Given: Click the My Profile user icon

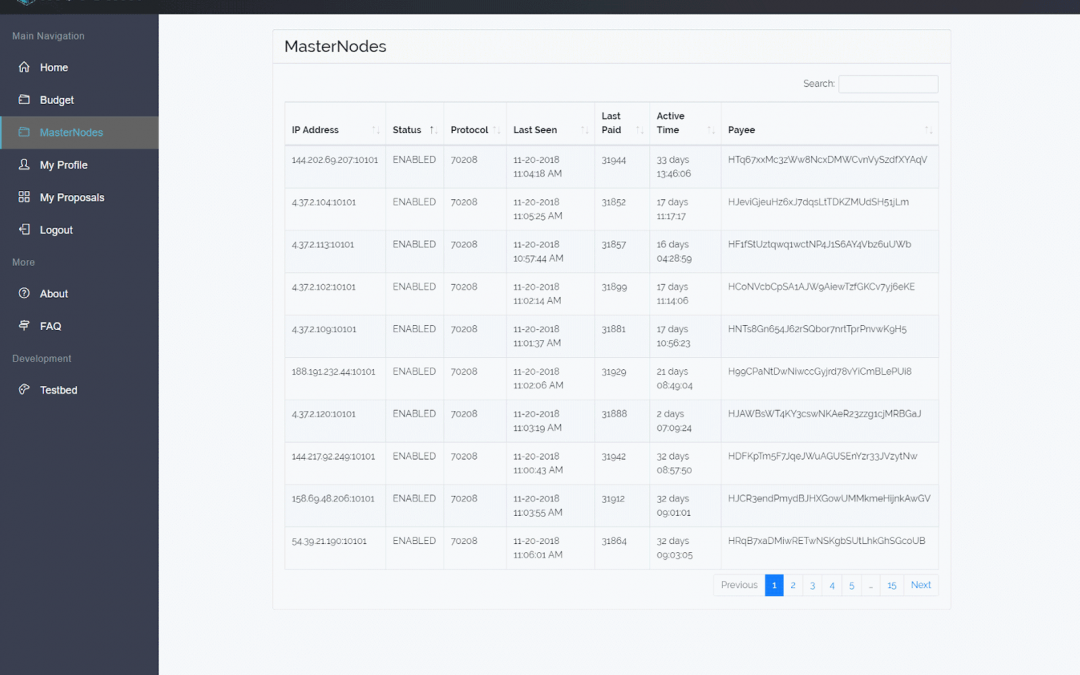Looking at the screenshot, I should point(24,165).
